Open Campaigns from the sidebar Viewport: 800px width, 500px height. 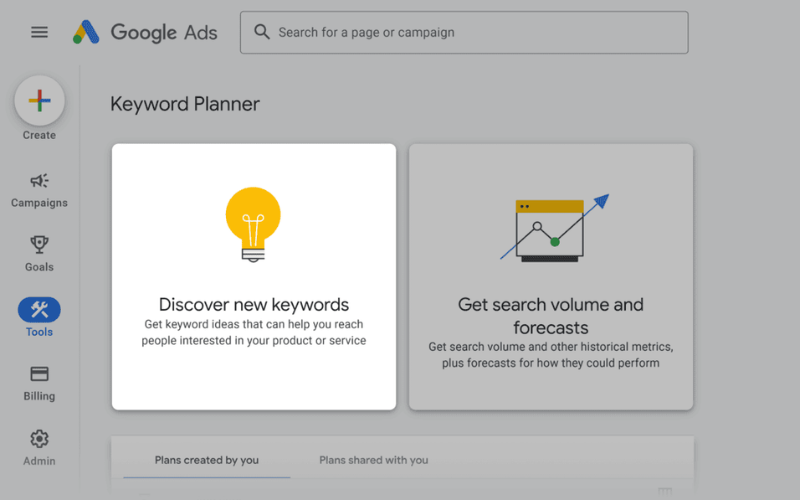pyautogui.click(x=39, y=190)
